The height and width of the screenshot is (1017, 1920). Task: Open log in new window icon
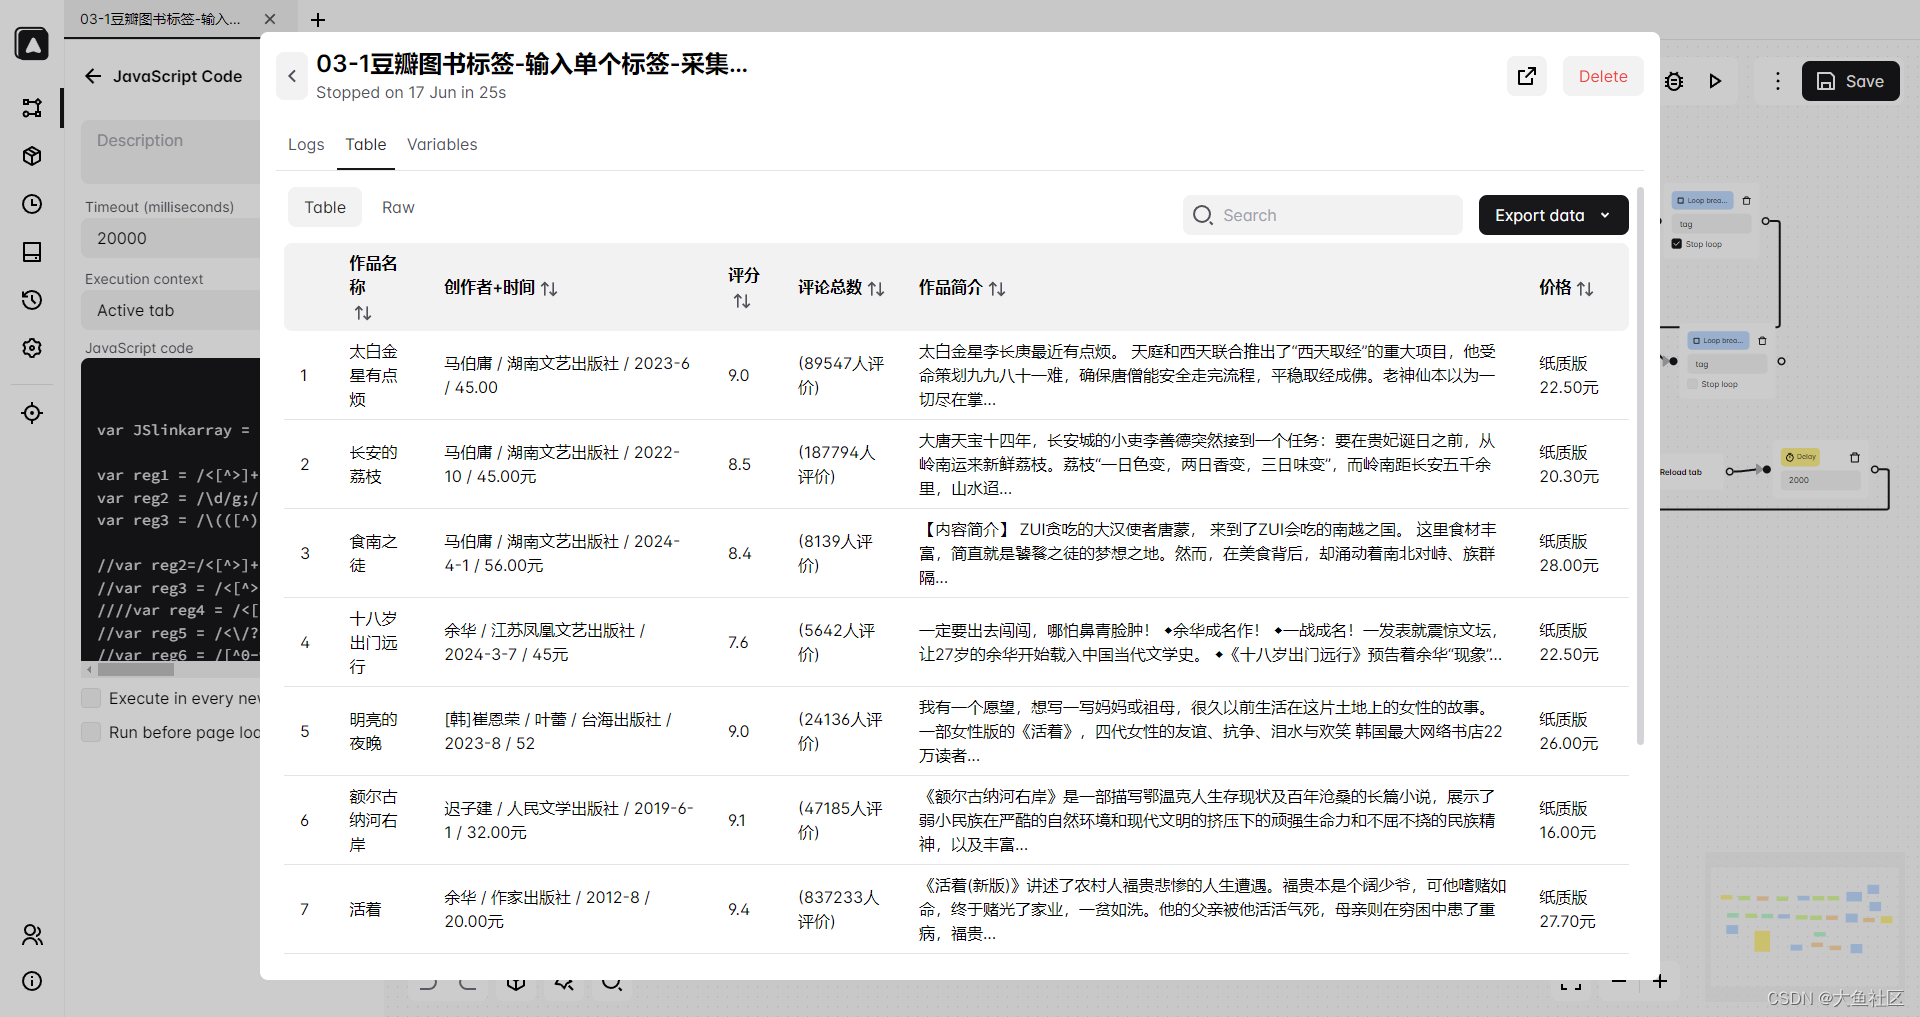[1527, 76]
